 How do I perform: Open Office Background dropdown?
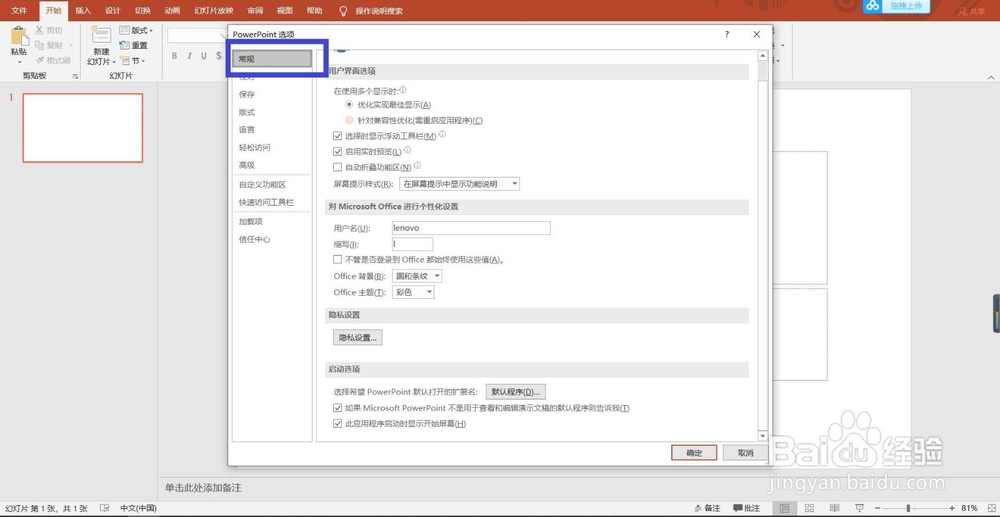pyautogui.click(x=416, y=276)
